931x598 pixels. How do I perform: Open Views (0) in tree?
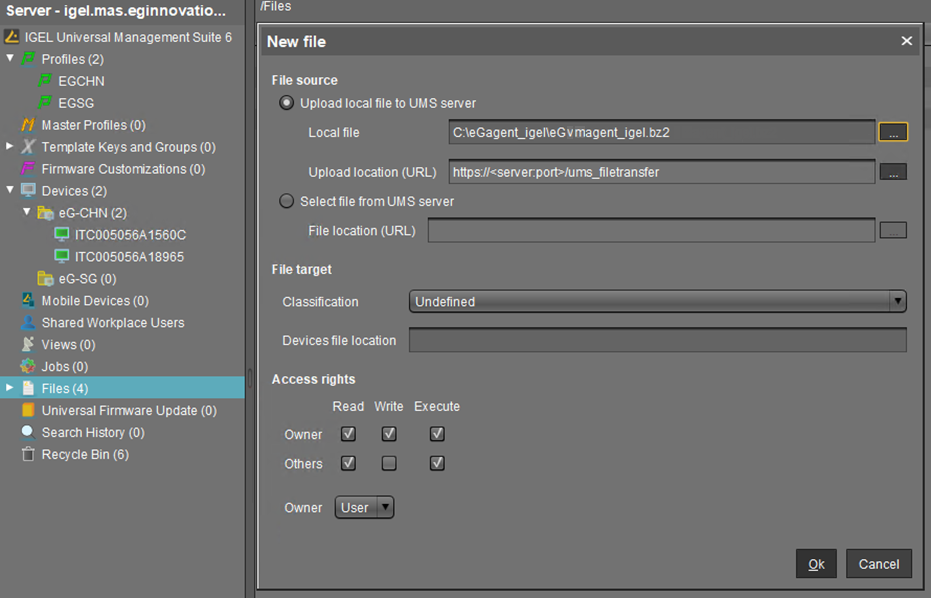[x=68, y=345]
